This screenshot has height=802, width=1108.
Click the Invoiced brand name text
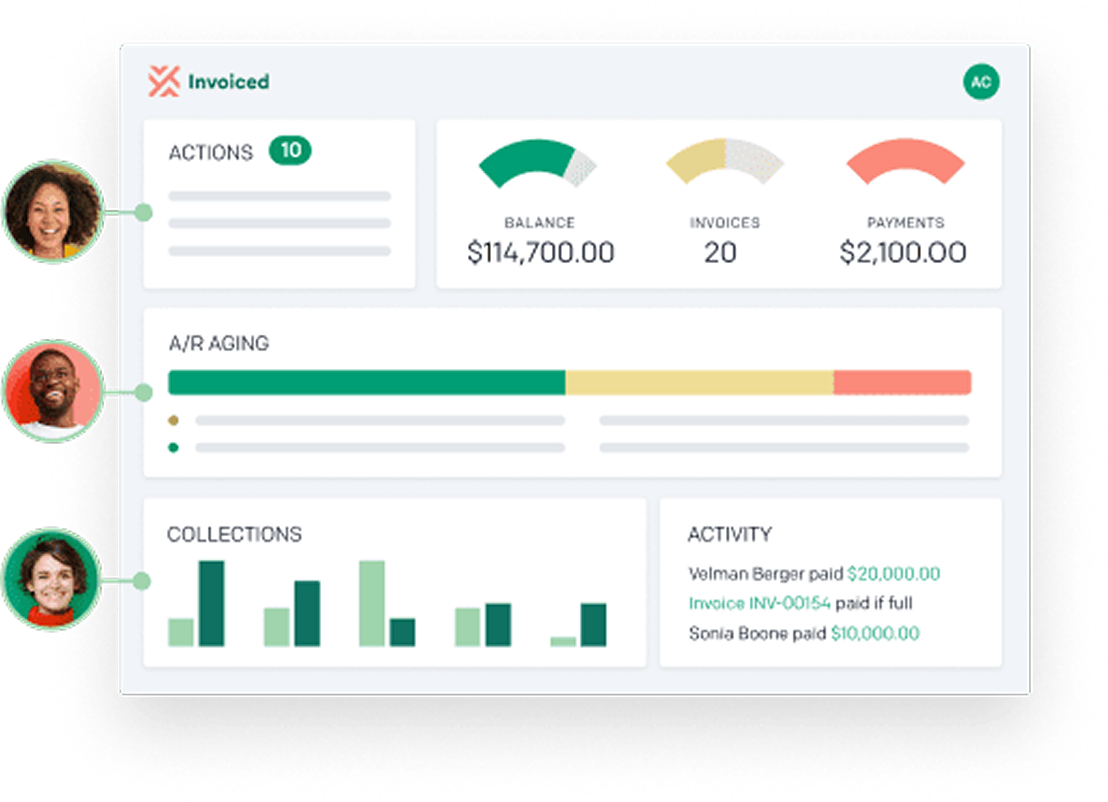tap(228, 82)
